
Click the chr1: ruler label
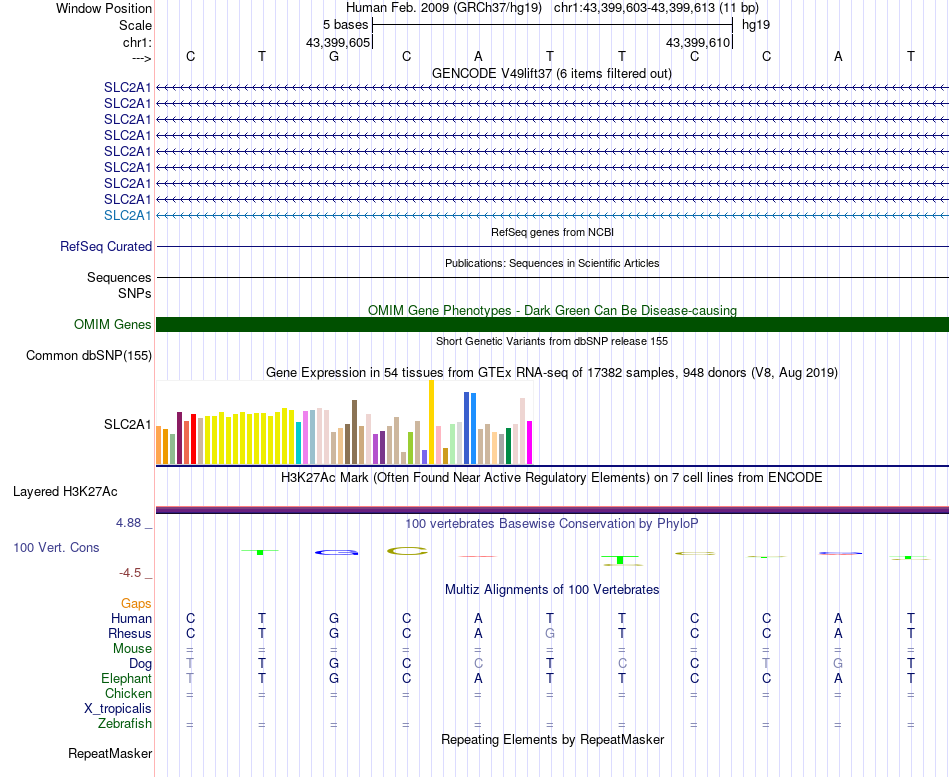coord(137,42)
